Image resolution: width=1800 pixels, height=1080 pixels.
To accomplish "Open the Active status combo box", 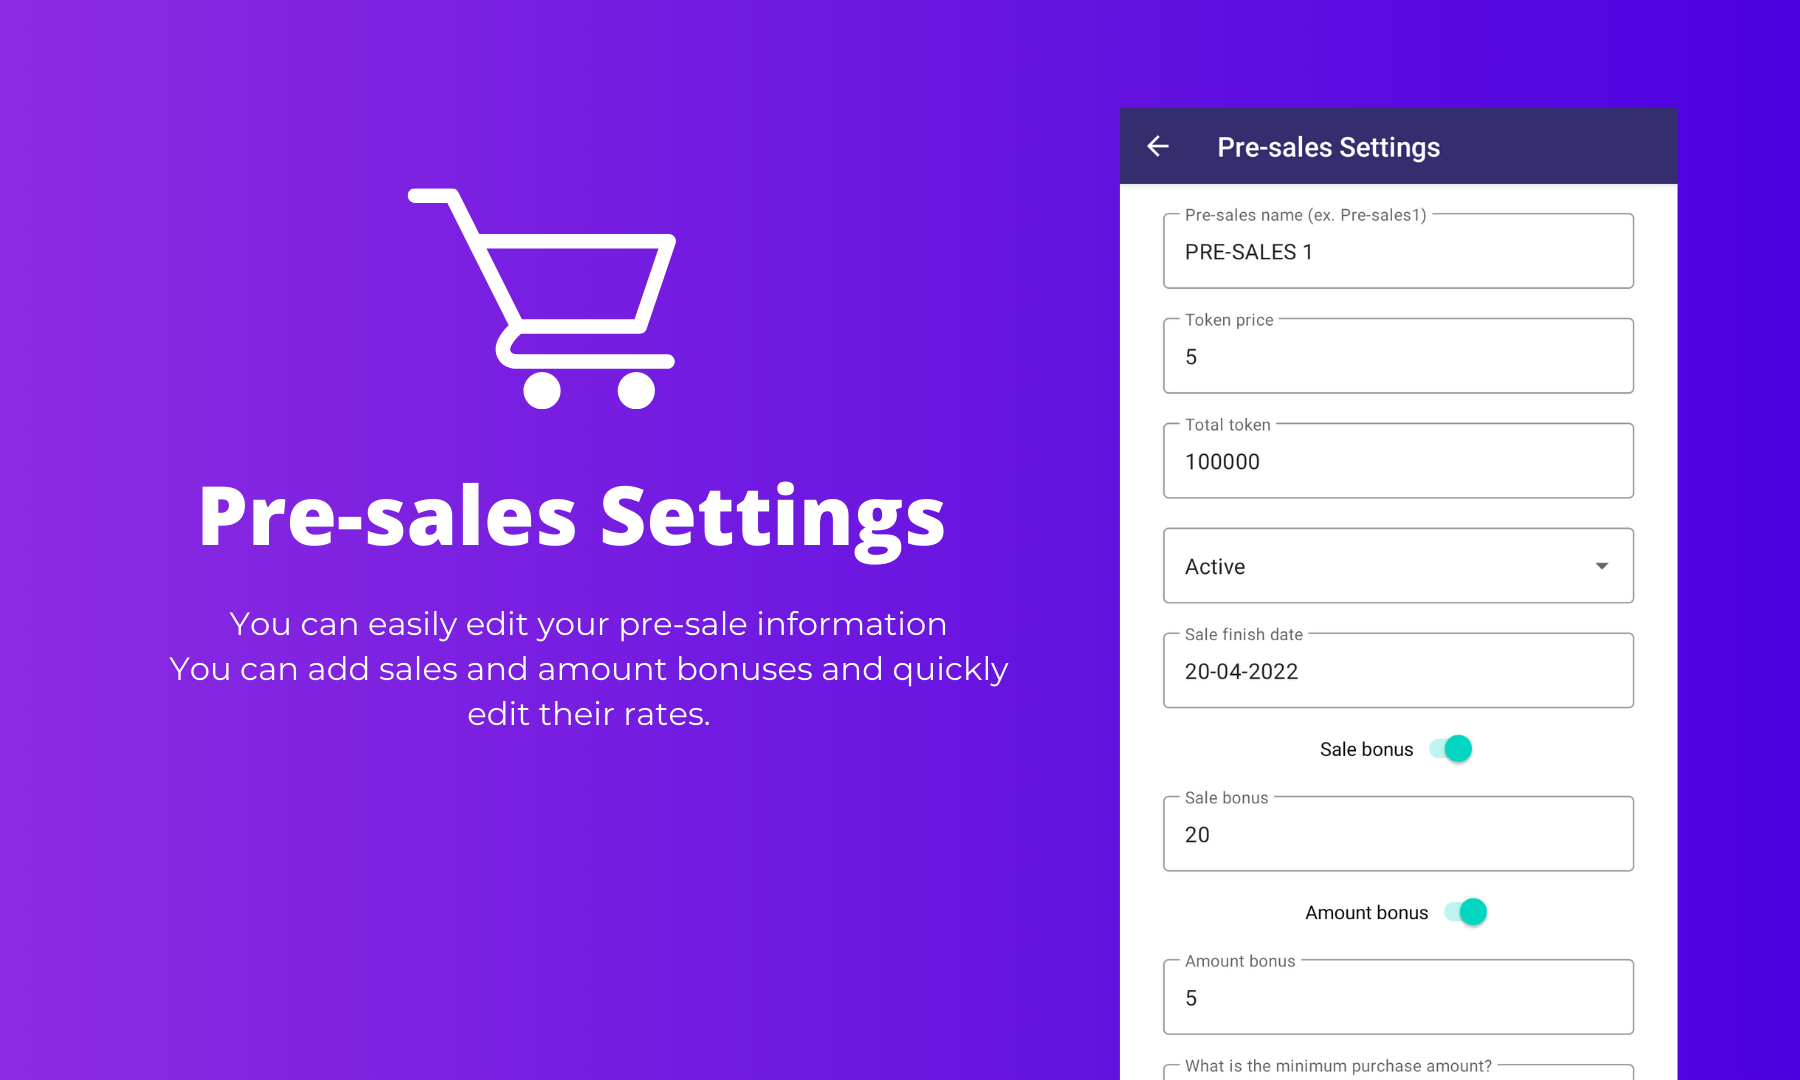I will pyautogui.click(x=1398, y=566).
